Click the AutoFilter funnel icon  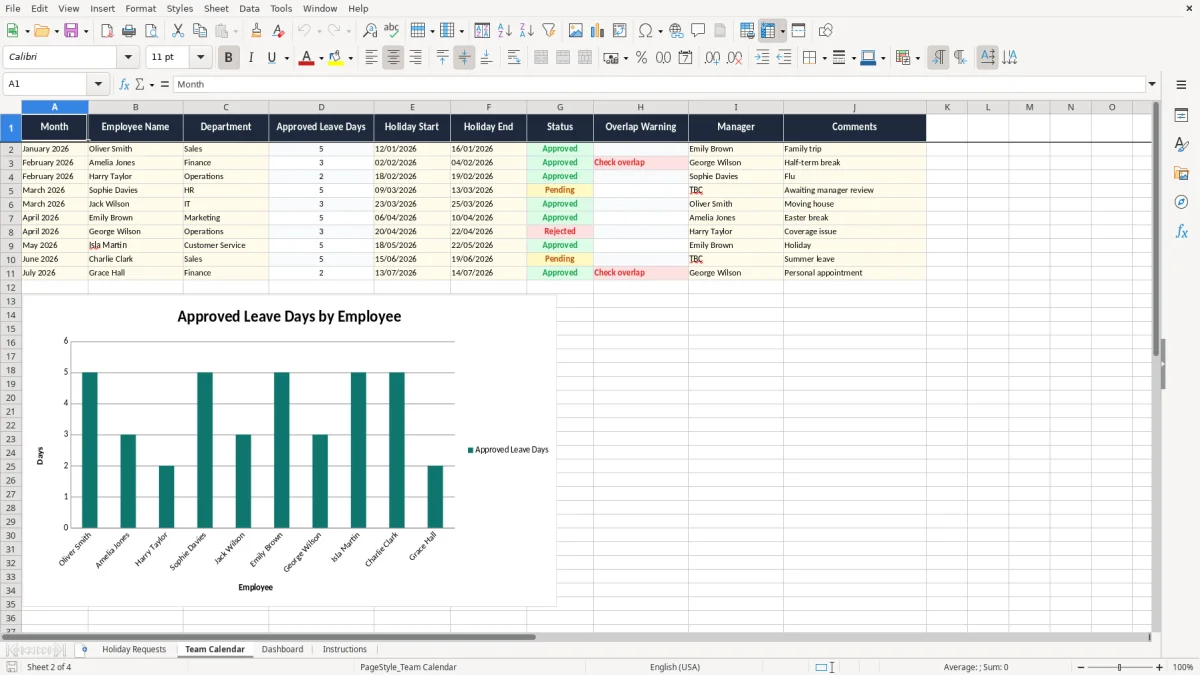coord(549,31)
